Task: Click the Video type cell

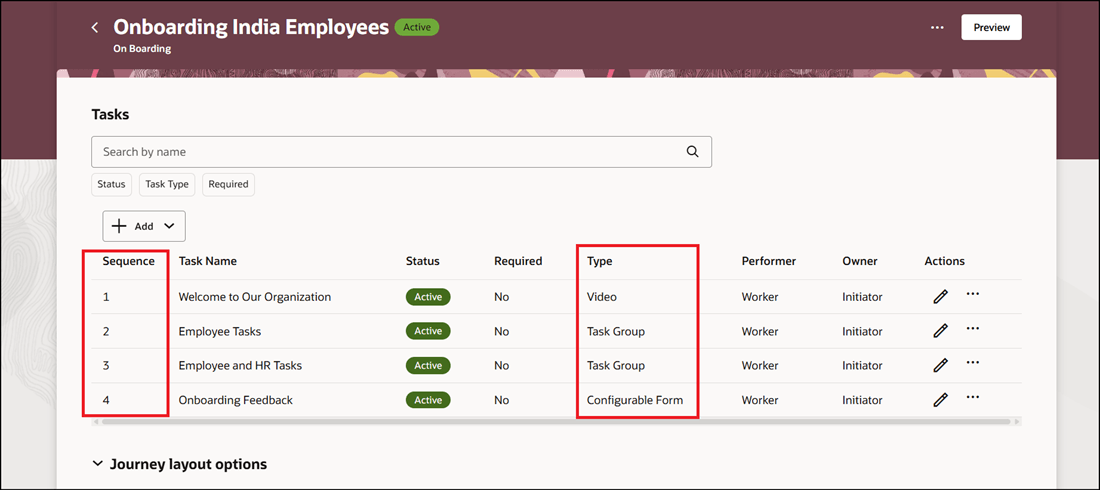Action: point(602,297)
